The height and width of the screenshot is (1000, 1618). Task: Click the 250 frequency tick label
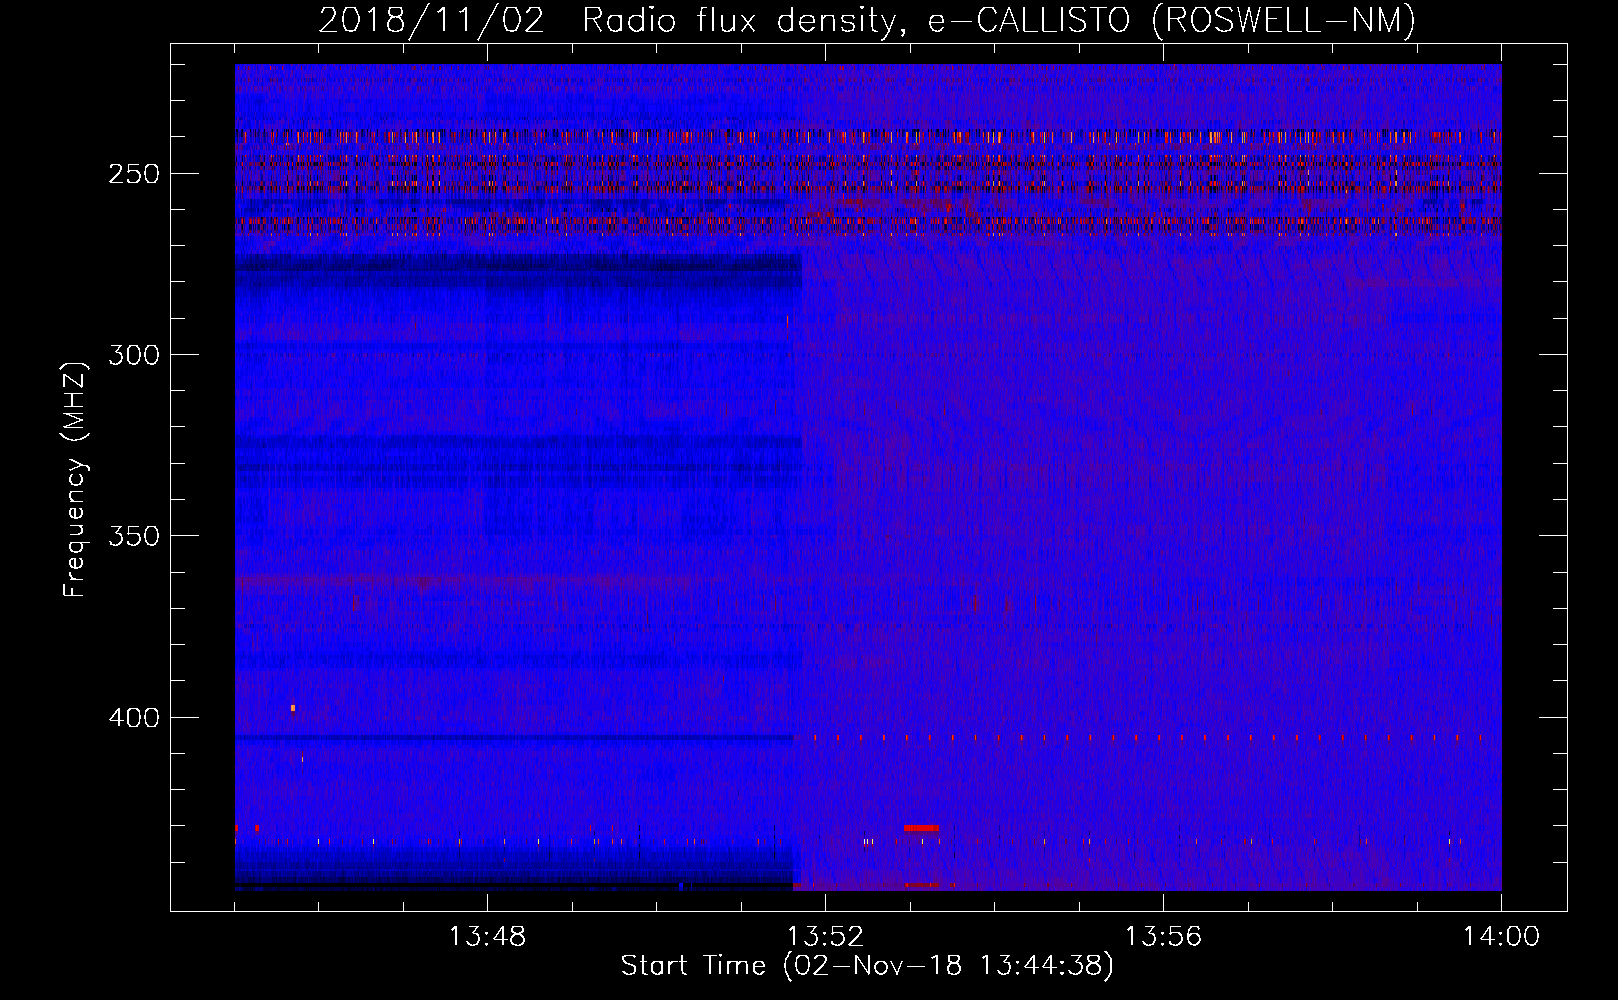(133, 174)
